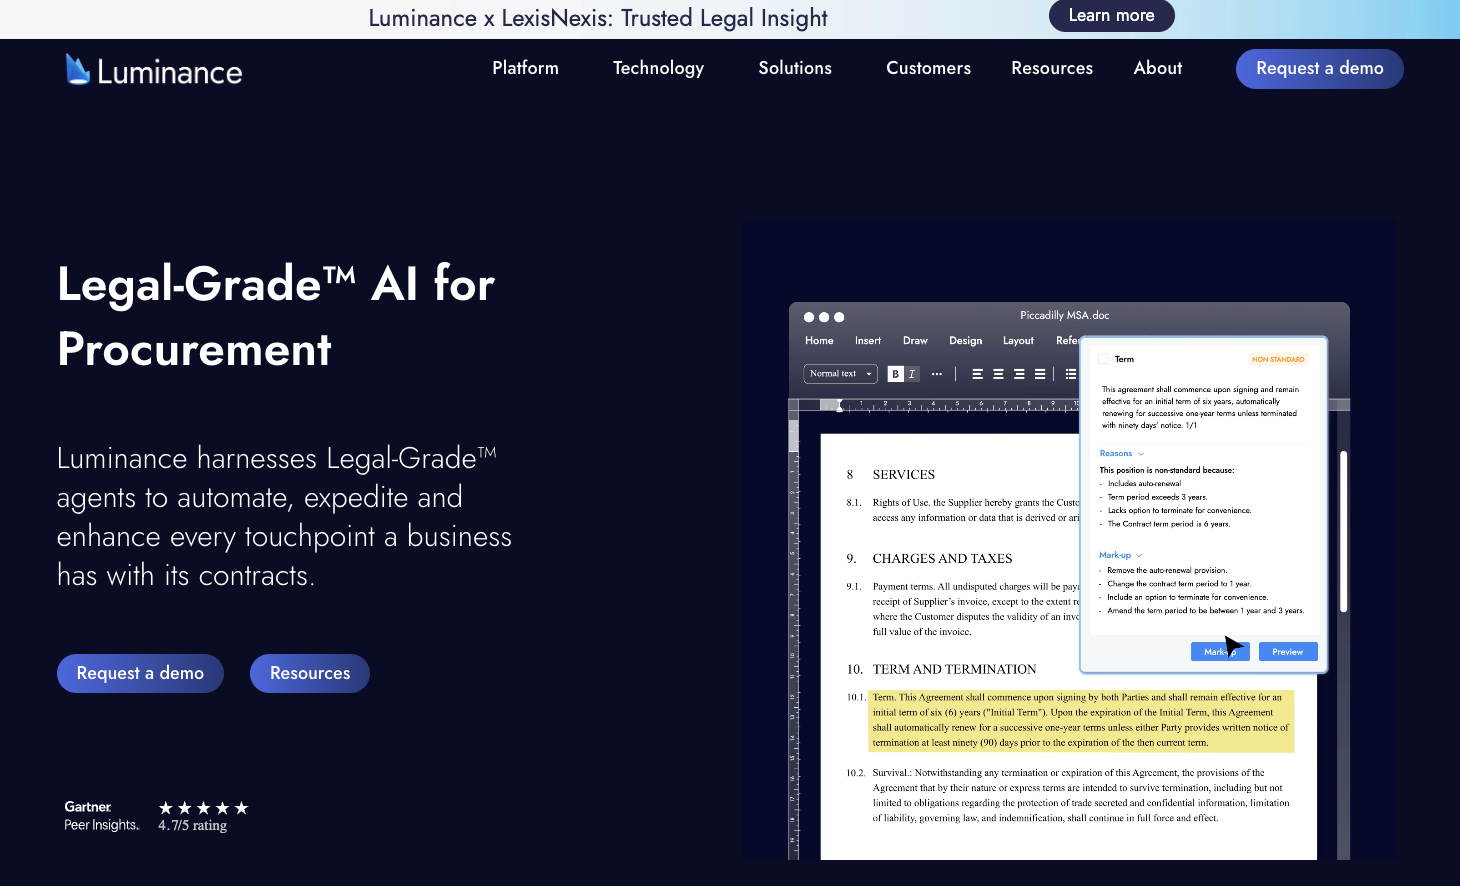This screenshot has height=886, width=1460.
Task: Open the Customers menu
Action: [x=928, y=68]
